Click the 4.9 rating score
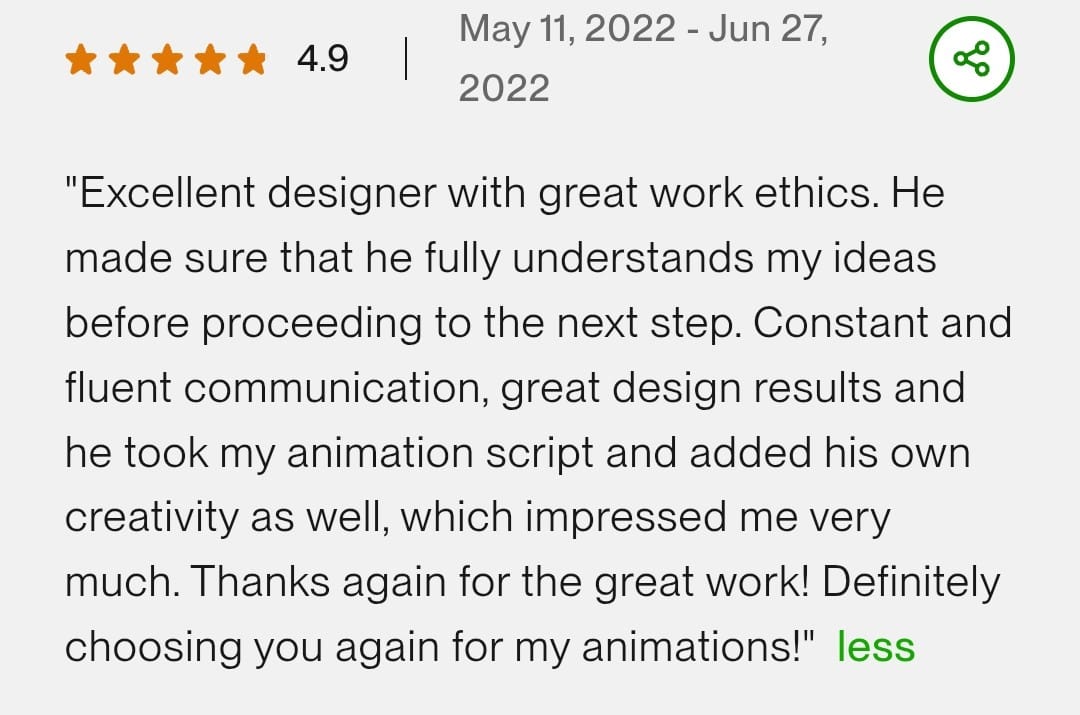 (322, 59)
